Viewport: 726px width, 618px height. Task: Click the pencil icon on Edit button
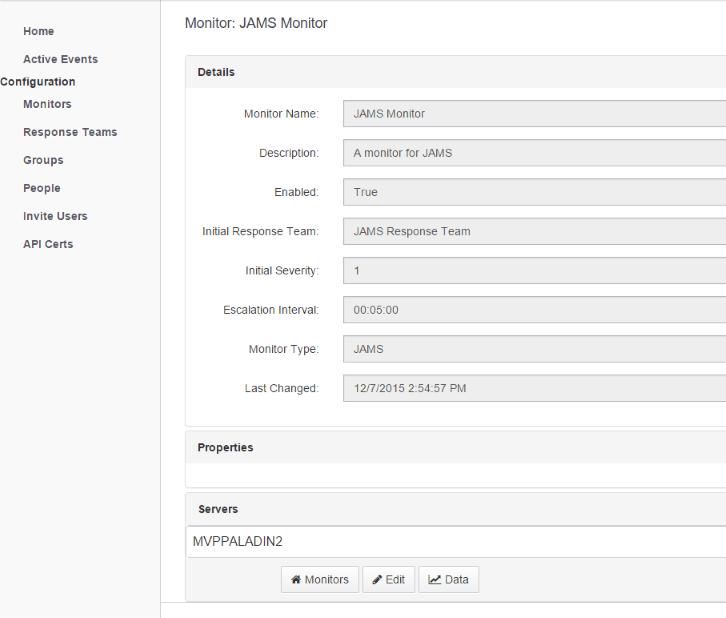tap(377, 580)
